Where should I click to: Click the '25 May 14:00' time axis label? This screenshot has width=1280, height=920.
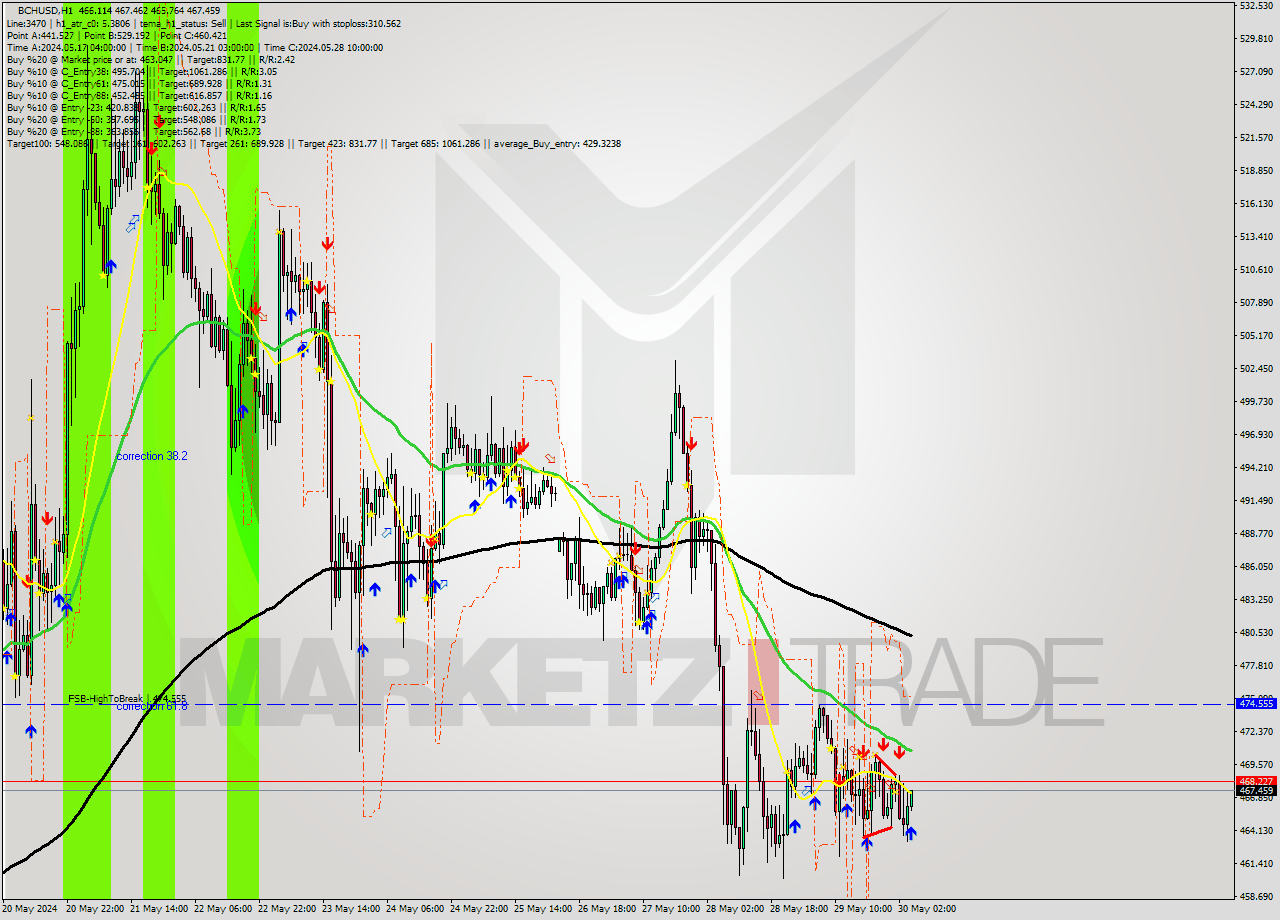tap(543, 909)
